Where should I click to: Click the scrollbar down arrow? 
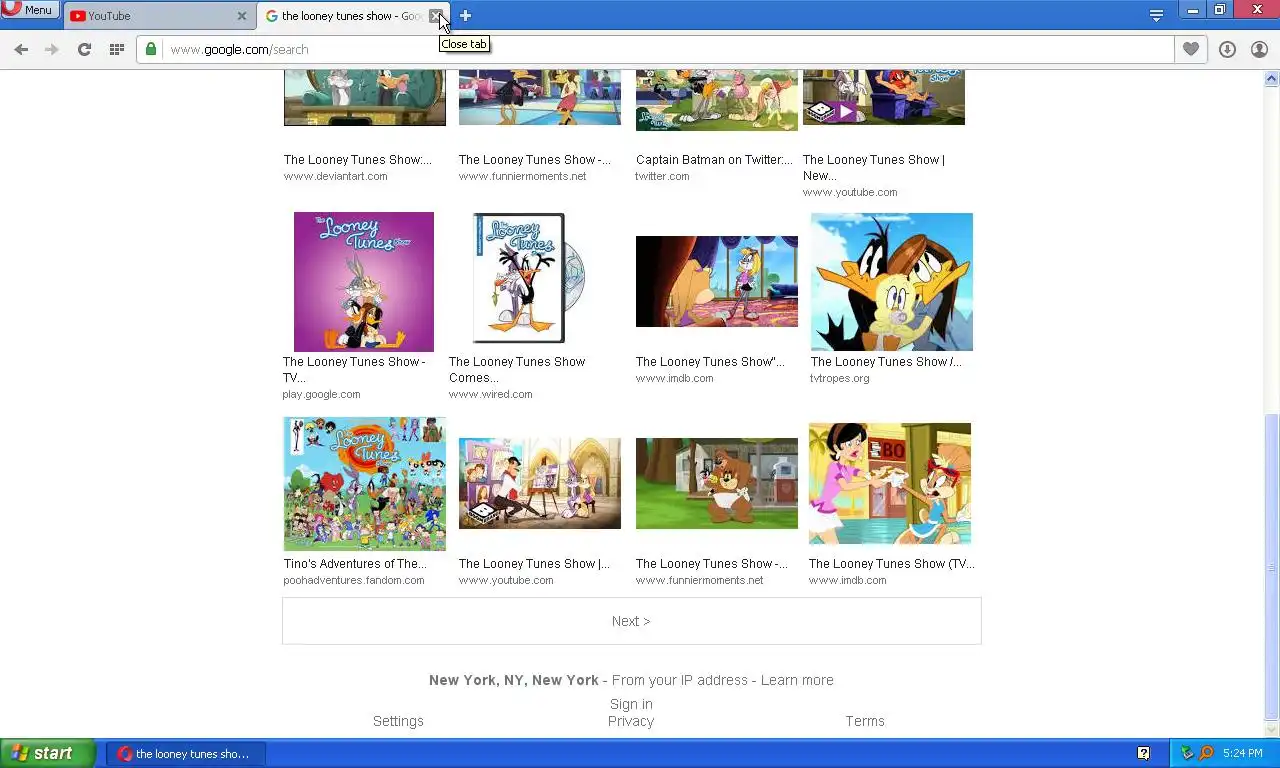[1272, 730]
